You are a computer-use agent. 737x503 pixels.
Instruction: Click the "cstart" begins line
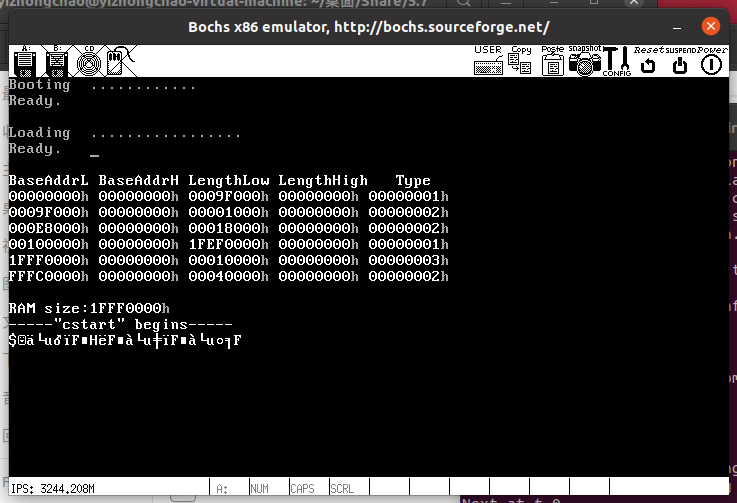click(x=120, y=324)
